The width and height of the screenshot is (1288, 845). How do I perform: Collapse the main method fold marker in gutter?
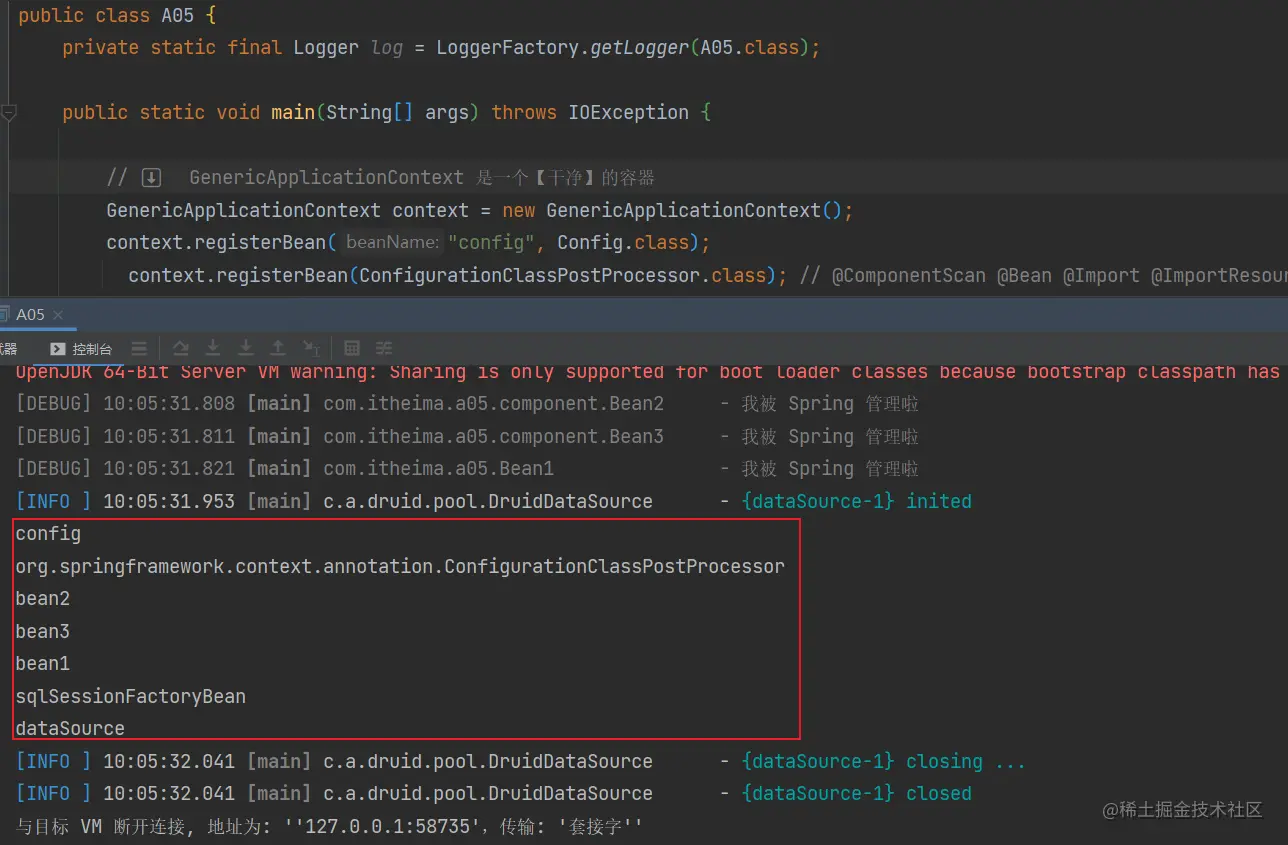9,113
